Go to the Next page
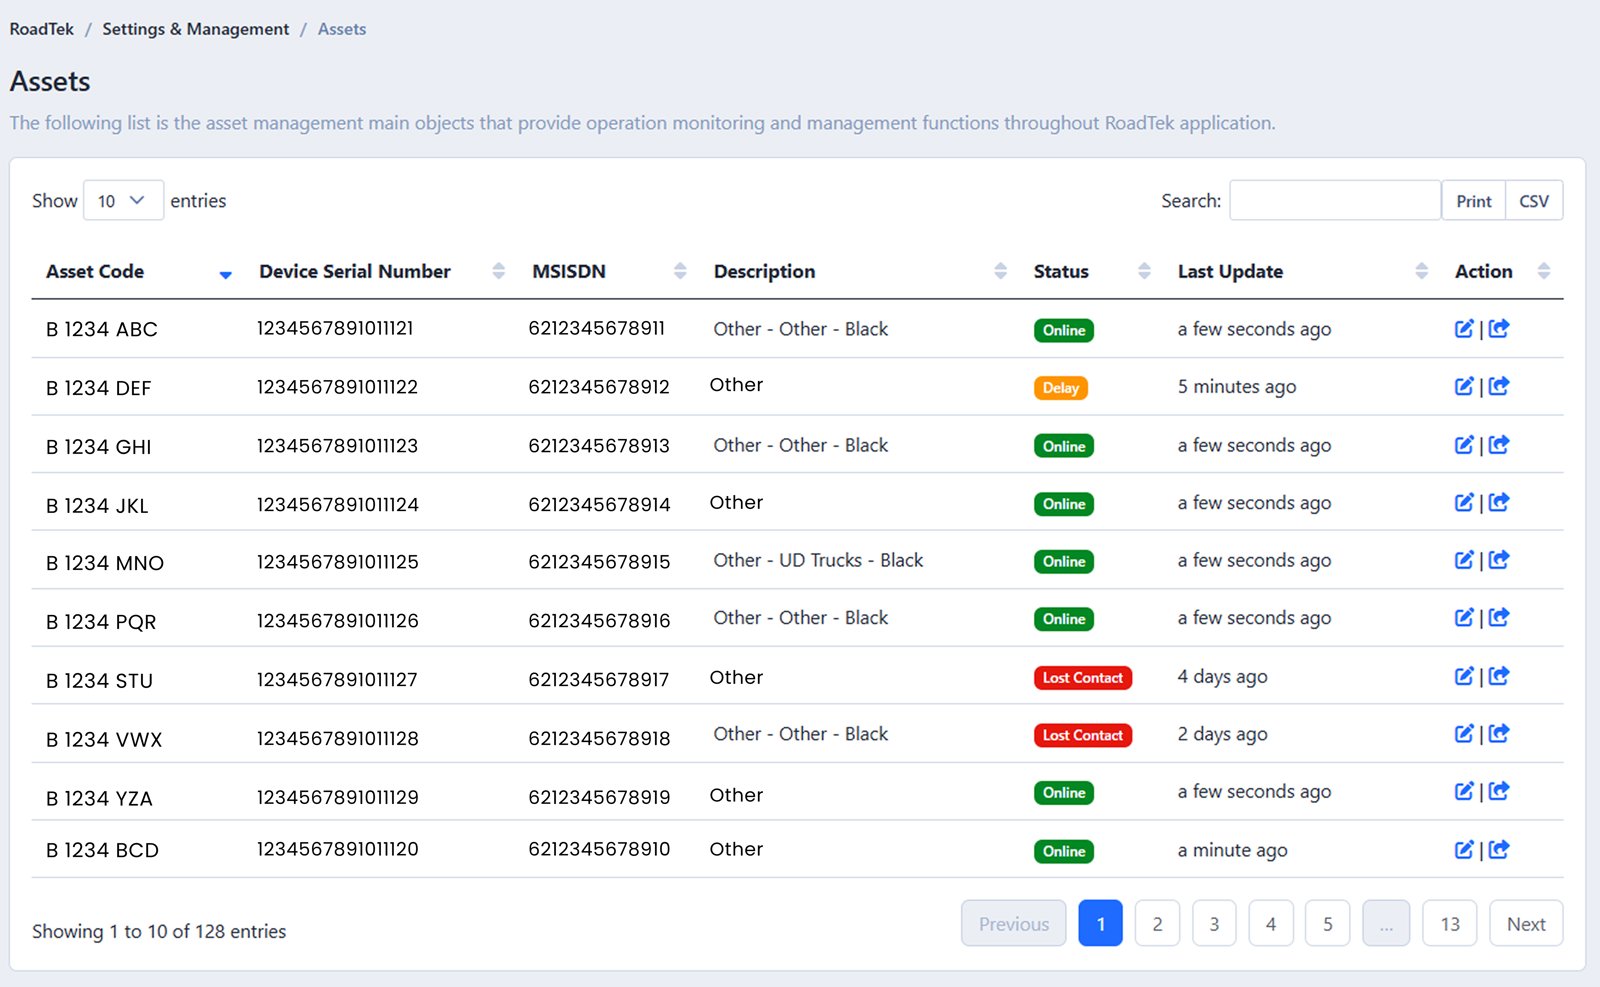 [1525, 924]
